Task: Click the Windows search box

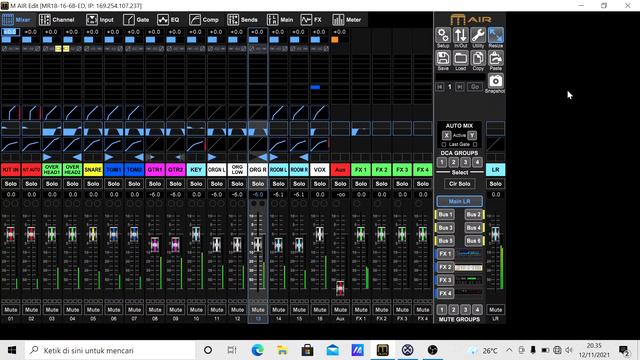Action: (x=110, y=350)
